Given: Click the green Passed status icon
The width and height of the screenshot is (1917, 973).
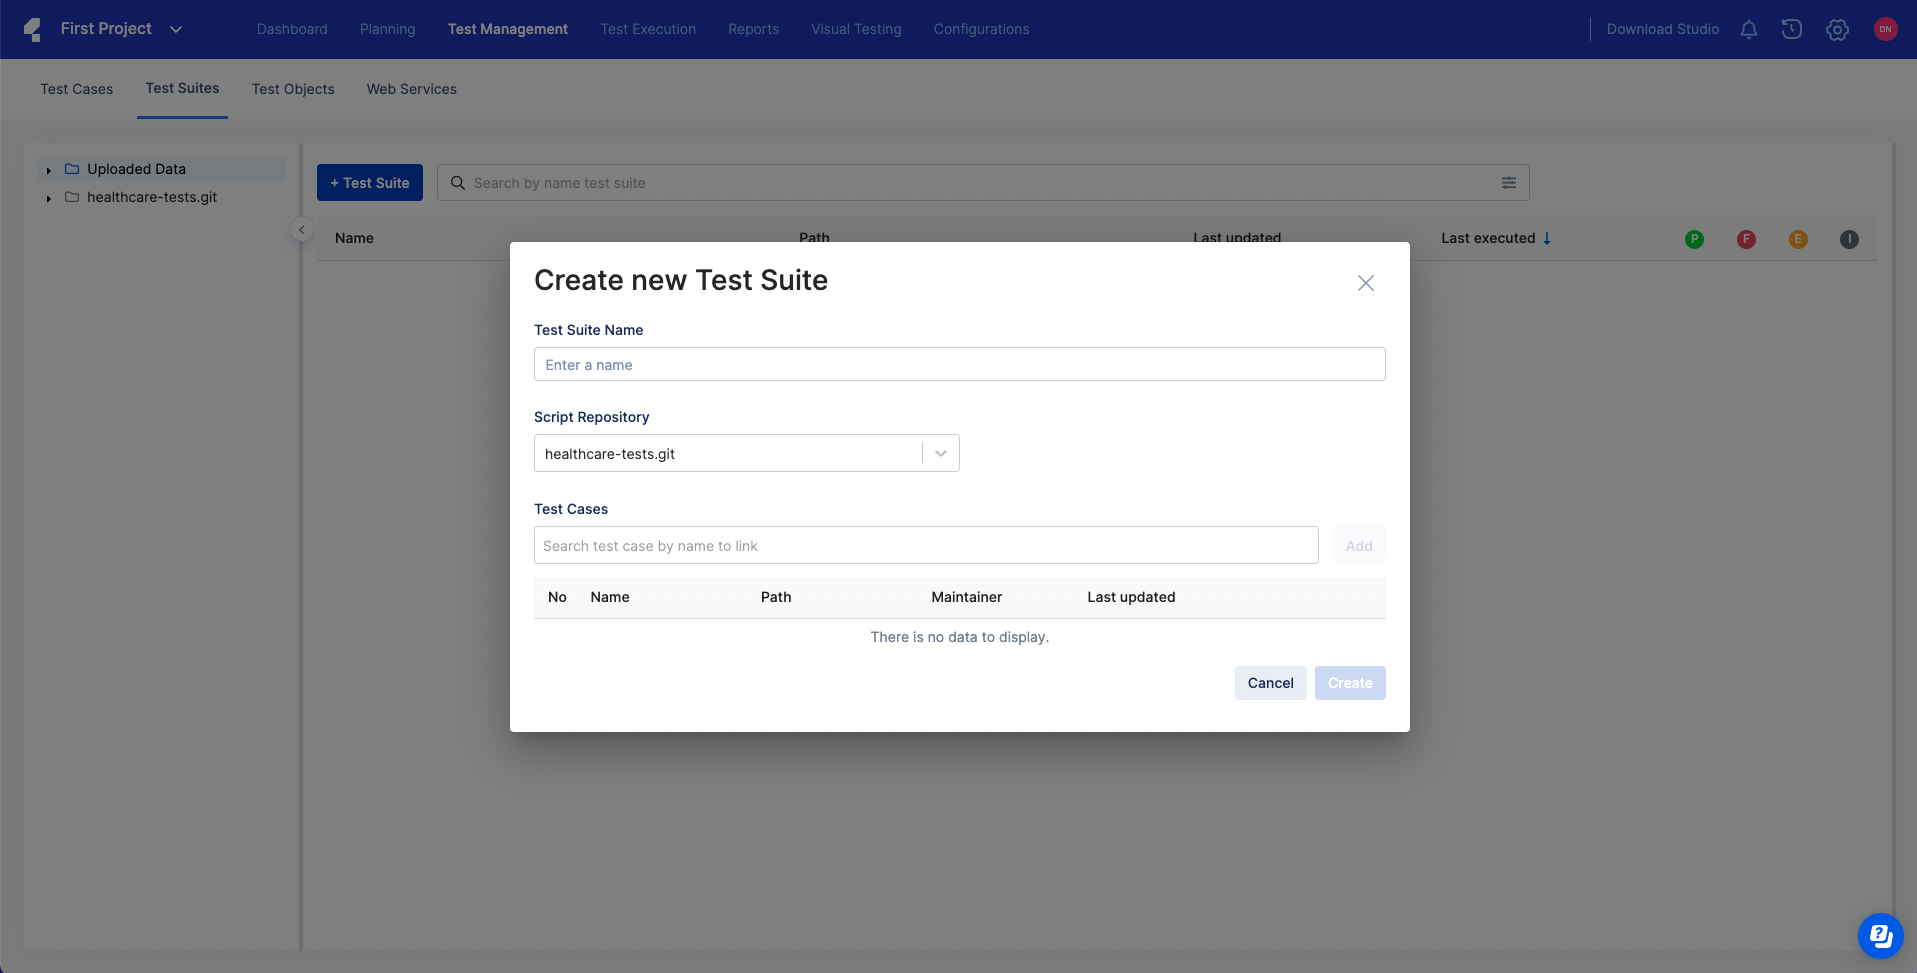Looking at the screenshot, I should [1694, 239].
